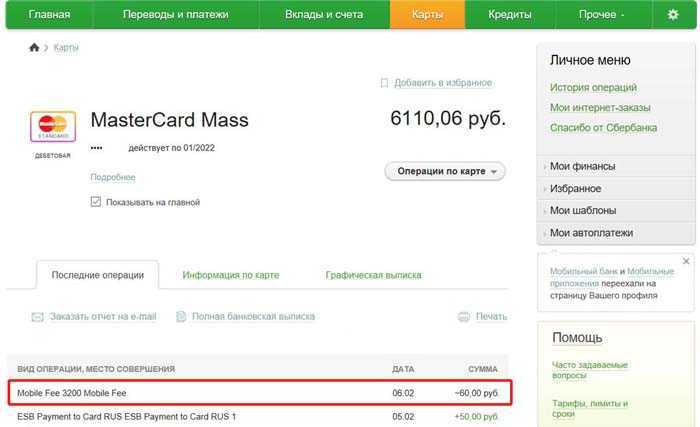700x427 pixels.
Task: Open Спасибо от Сбербанка link
Action: (x=603, y=128)
